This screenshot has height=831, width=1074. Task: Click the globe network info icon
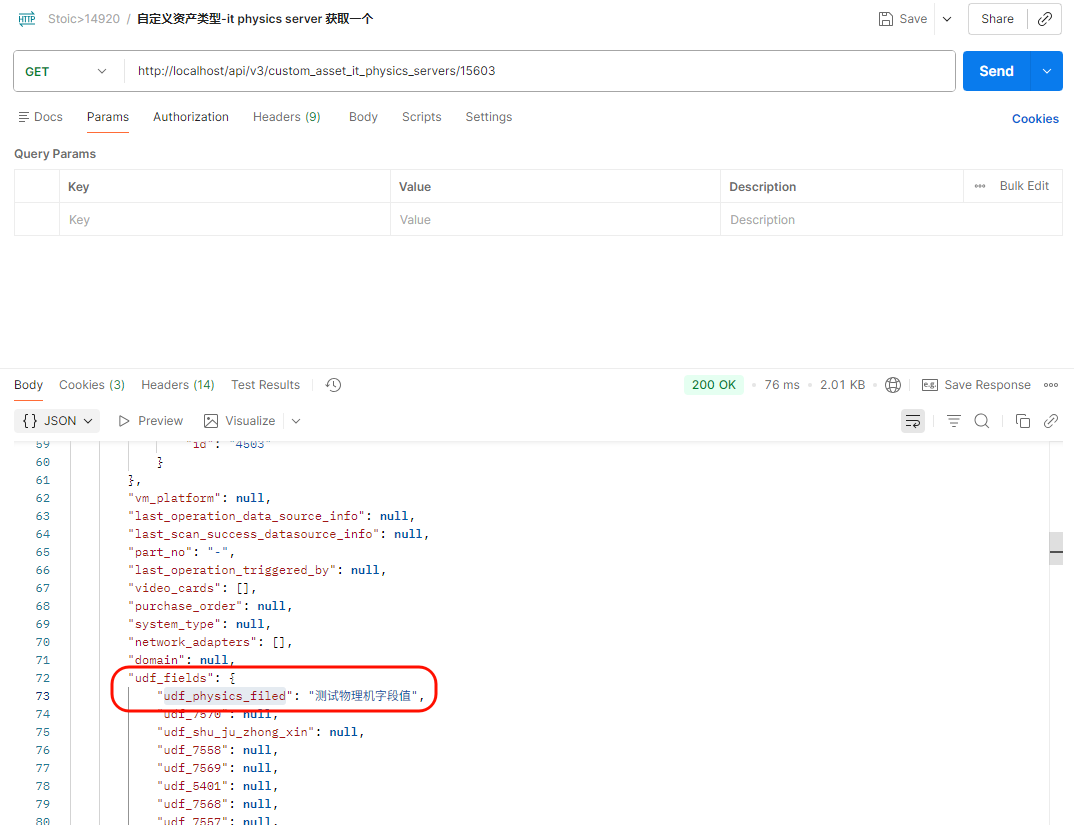(893, 385)
